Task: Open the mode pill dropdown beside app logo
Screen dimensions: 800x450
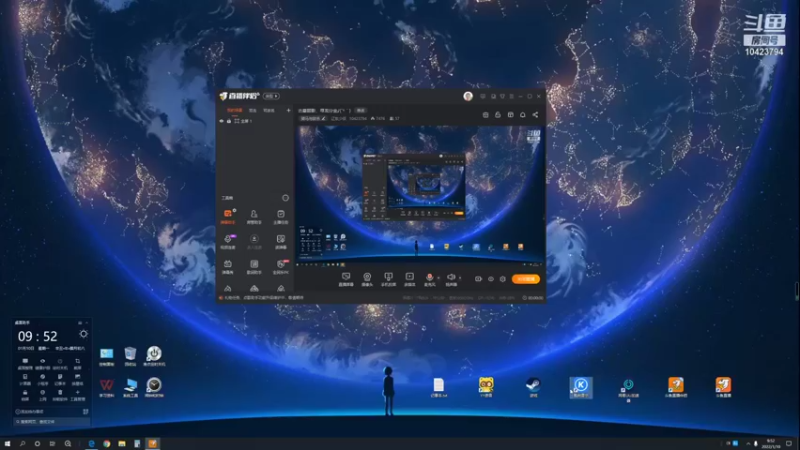Action: 271,96
